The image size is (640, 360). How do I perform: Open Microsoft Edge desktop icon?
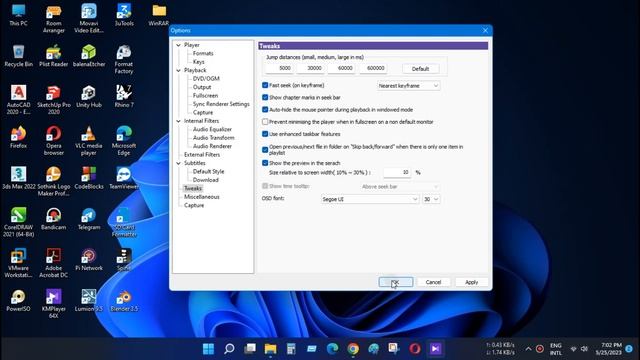tap(124, 141)
